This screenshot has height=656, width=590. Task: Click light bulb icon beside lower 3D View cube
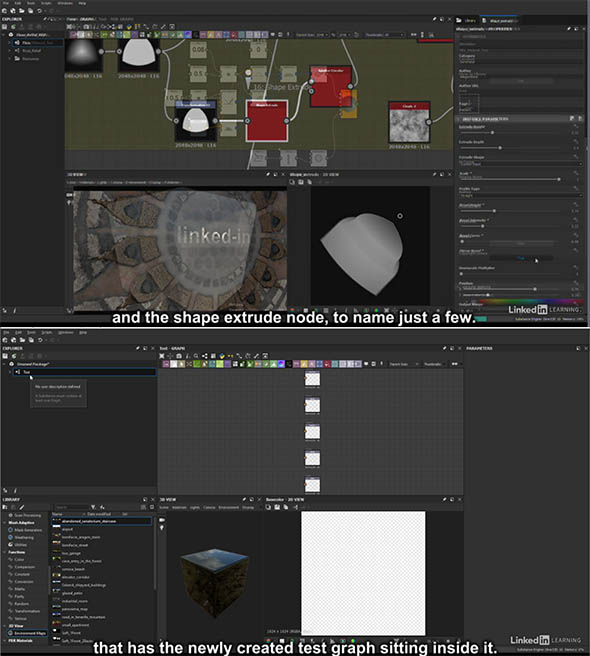click(x=162, y=528)
